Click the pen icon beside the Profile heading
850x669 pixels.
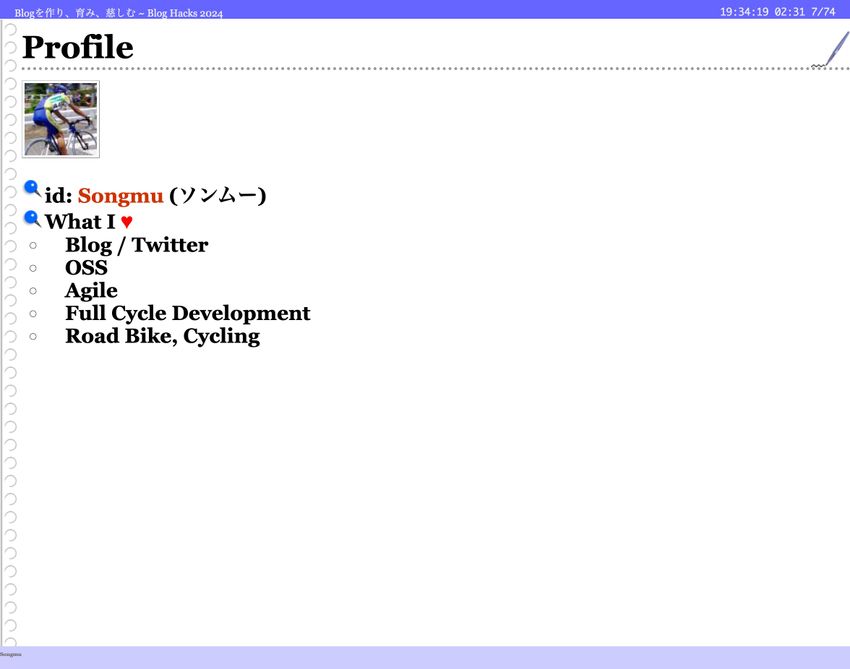[x=831, y=50]
